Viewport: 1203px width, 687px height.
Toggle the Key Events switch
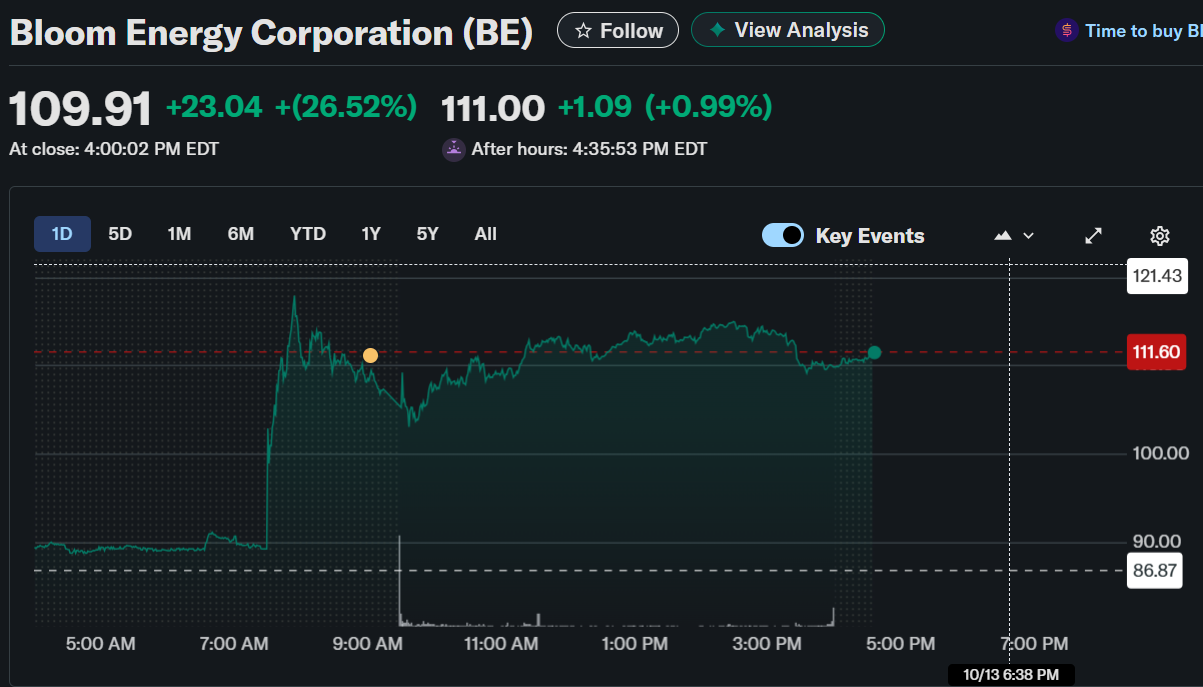(x=782, y=235)
